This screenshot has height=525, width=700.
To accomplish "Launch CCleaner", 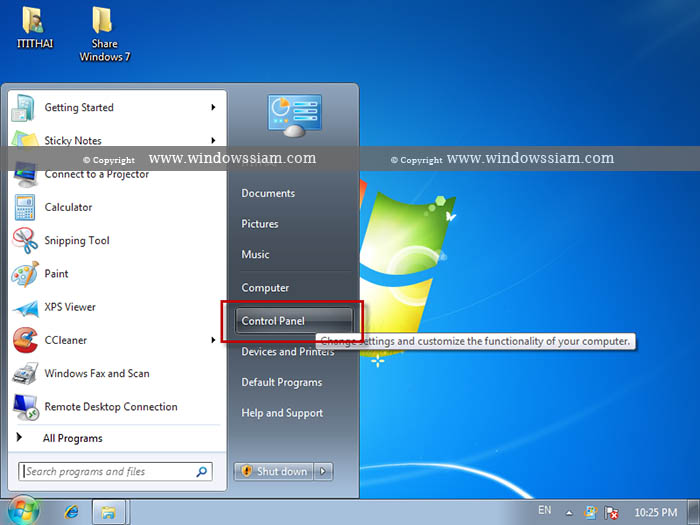I will tap(66, 340).
